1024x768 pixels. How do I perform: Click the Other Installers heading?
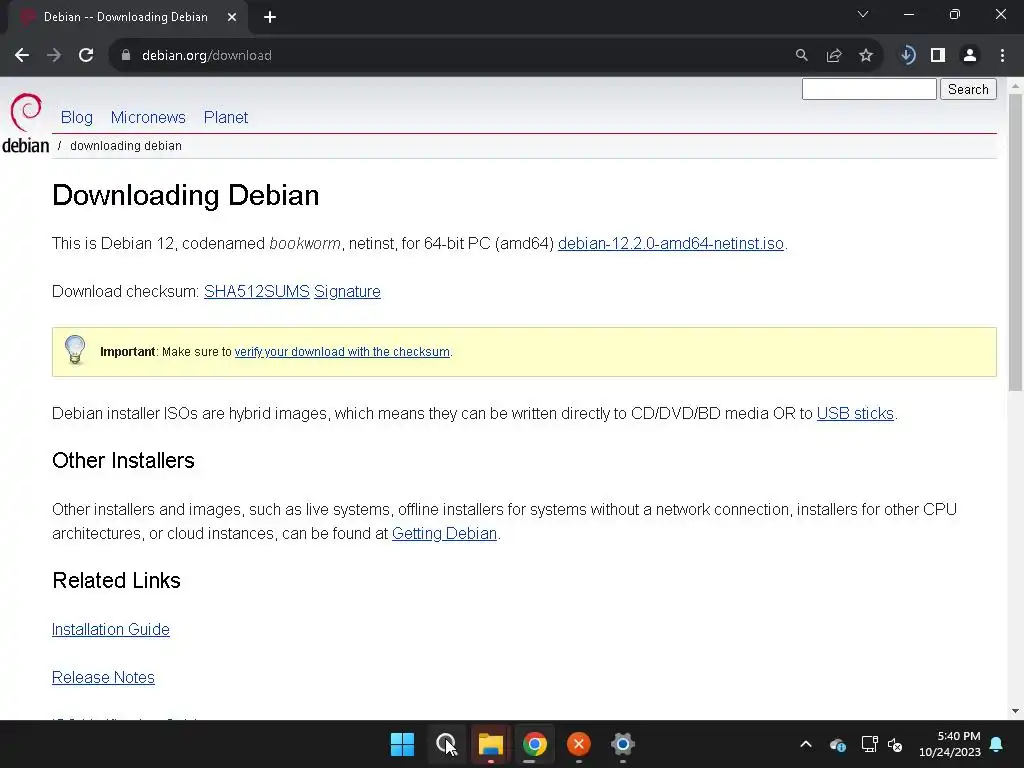(123, 460)
